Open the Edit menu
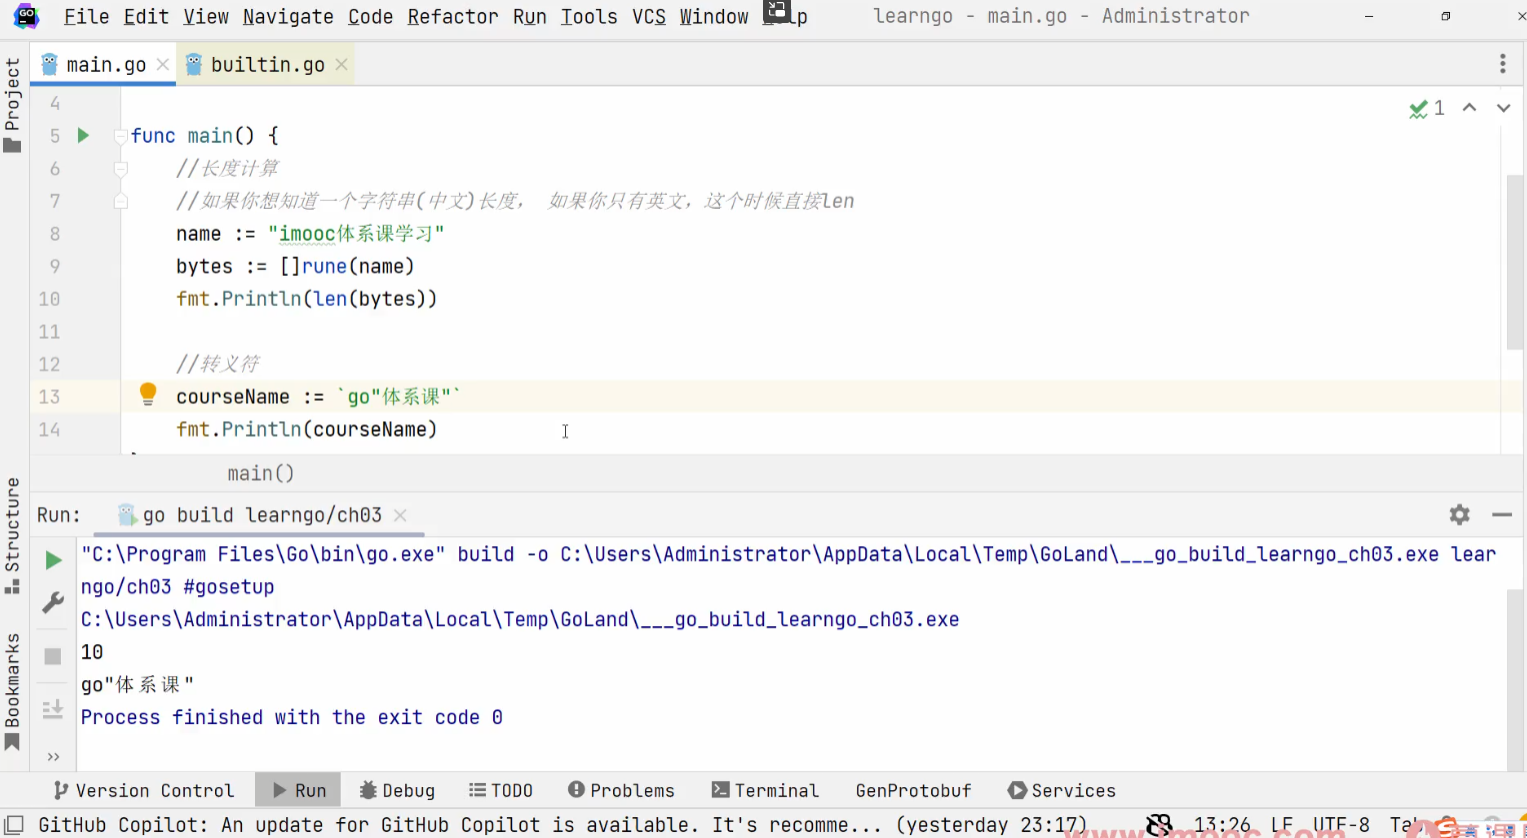Image resolution: width=1527 pixels, height=838 pixels. tap(146, 16)
